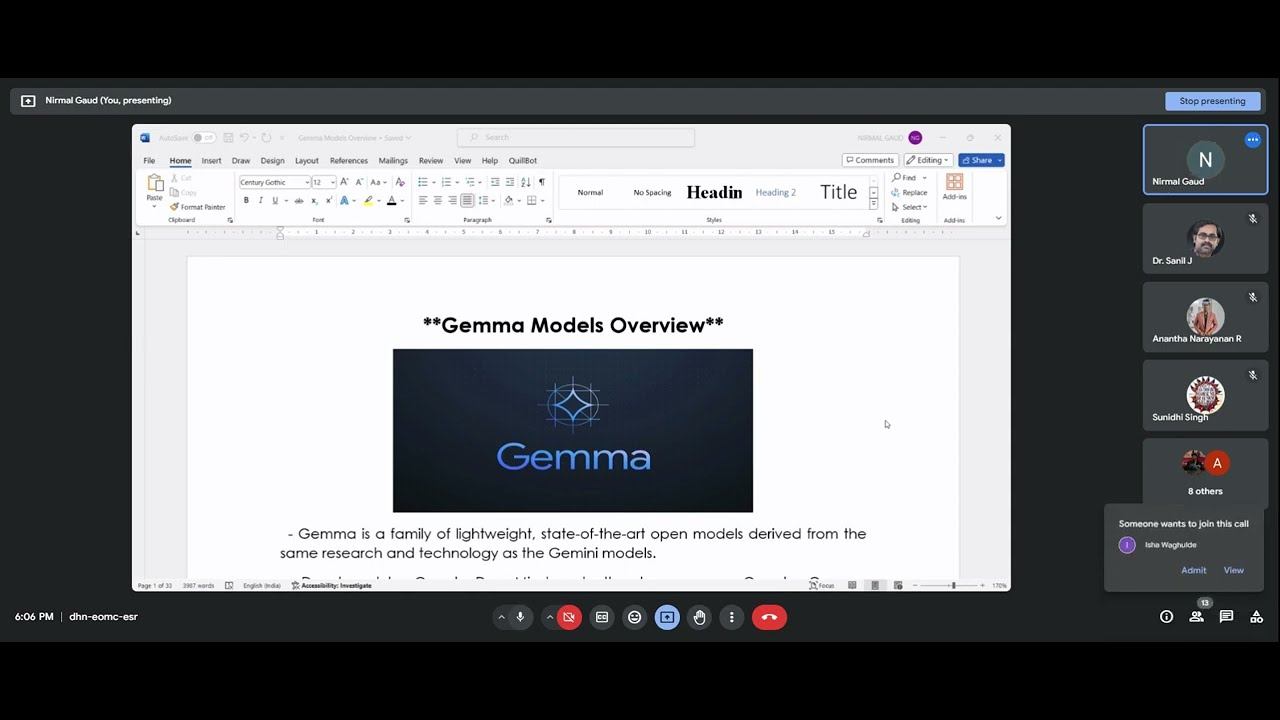
Task: Switch to the Design ribbon tab
Action: pyautogui.click(x=272, y=160)
